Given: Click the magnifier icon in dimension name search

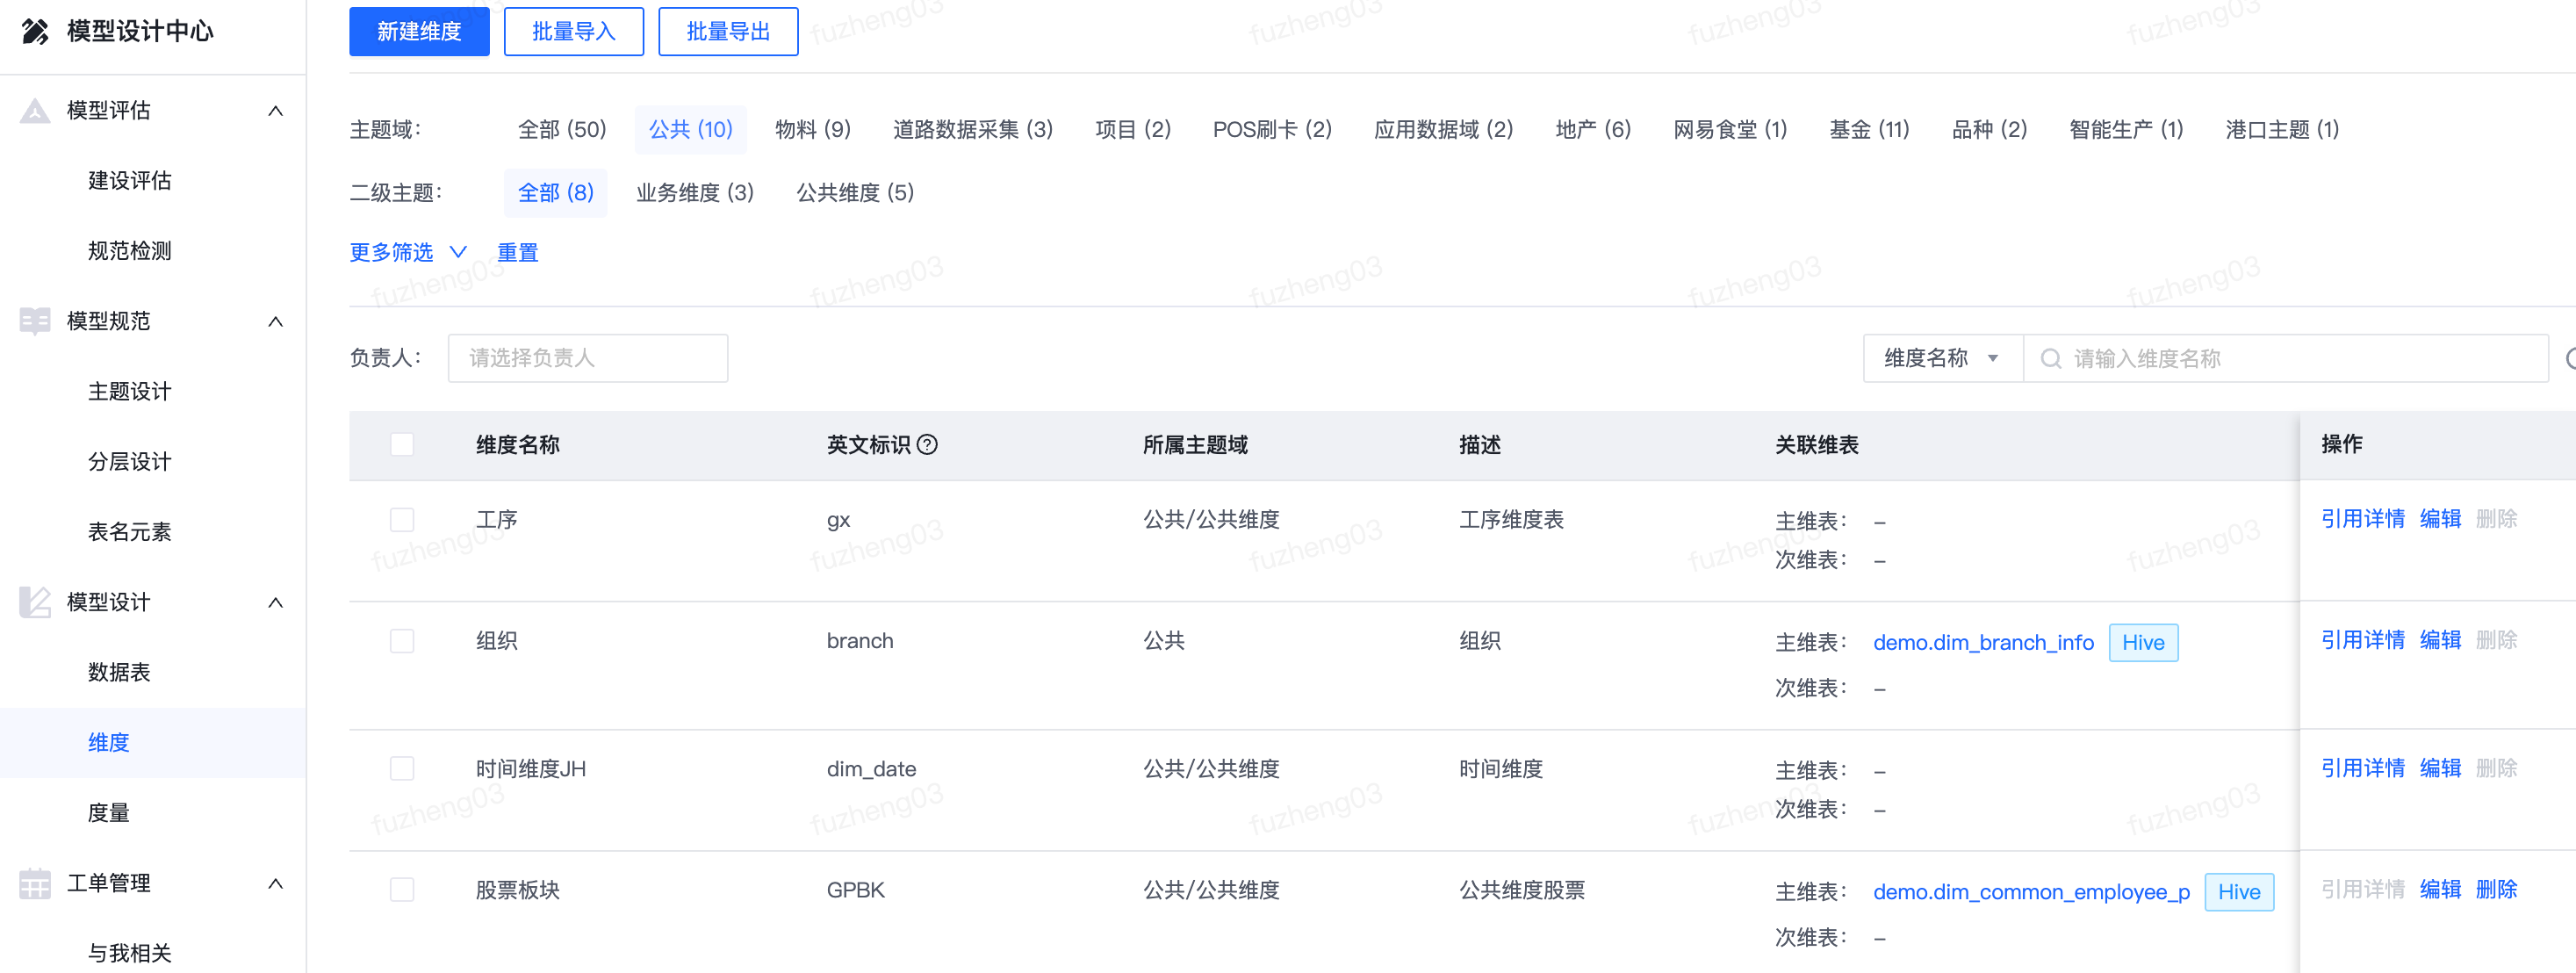Looking at the screenshot, I should (x=2051, y=357).
